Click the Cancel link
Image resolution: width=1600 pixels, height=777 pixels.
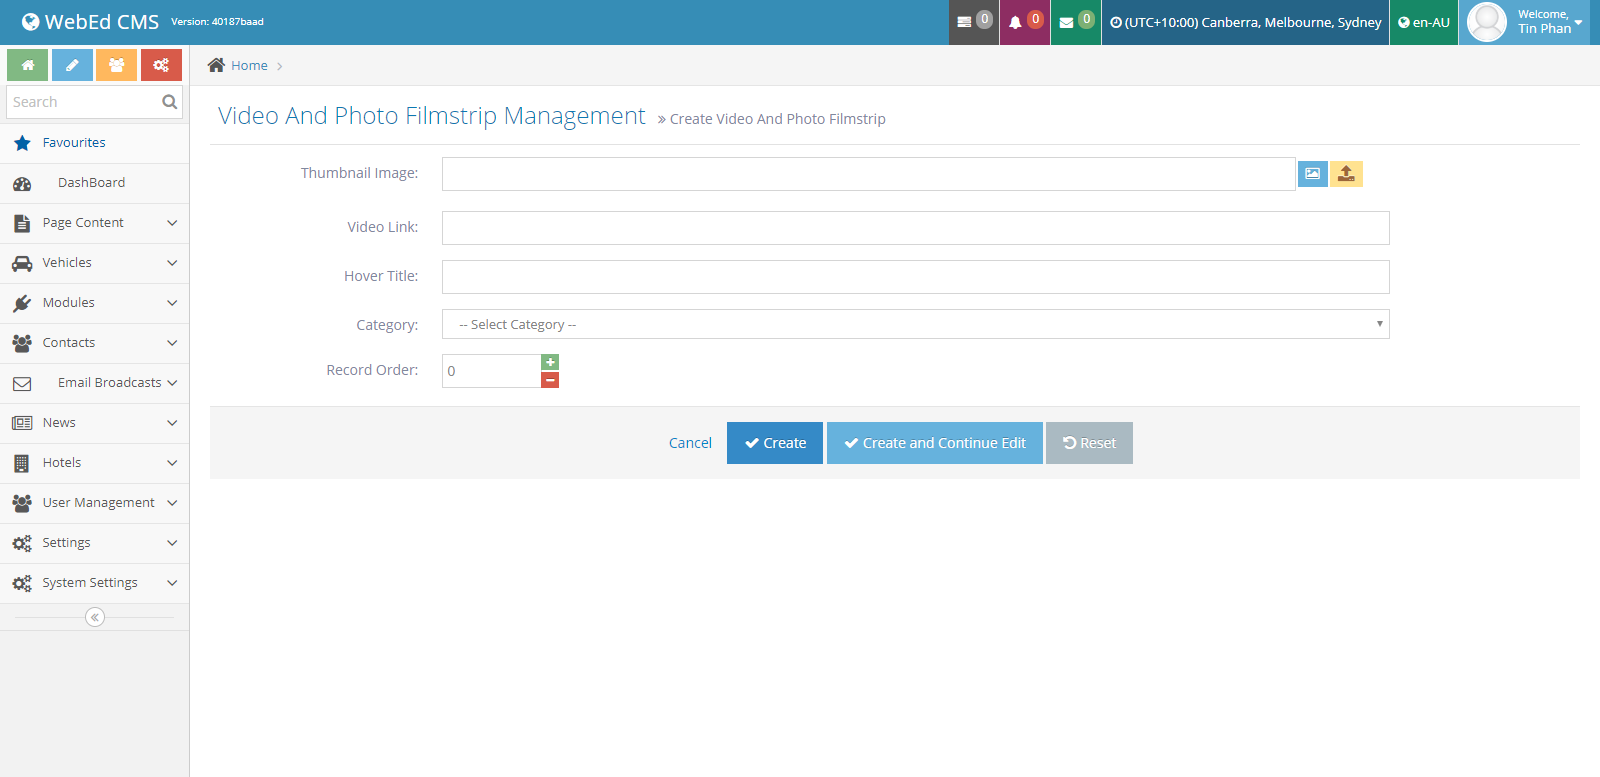click(690, 443)
